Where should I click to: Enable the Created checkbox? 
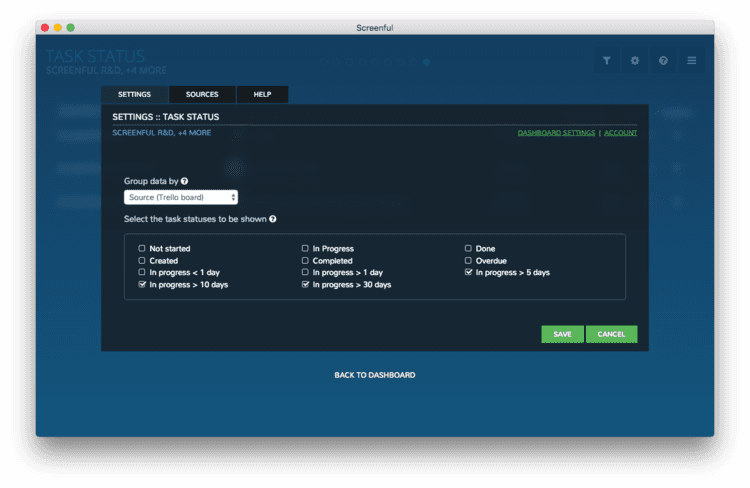pyautogui.click(x=142, y=260)
